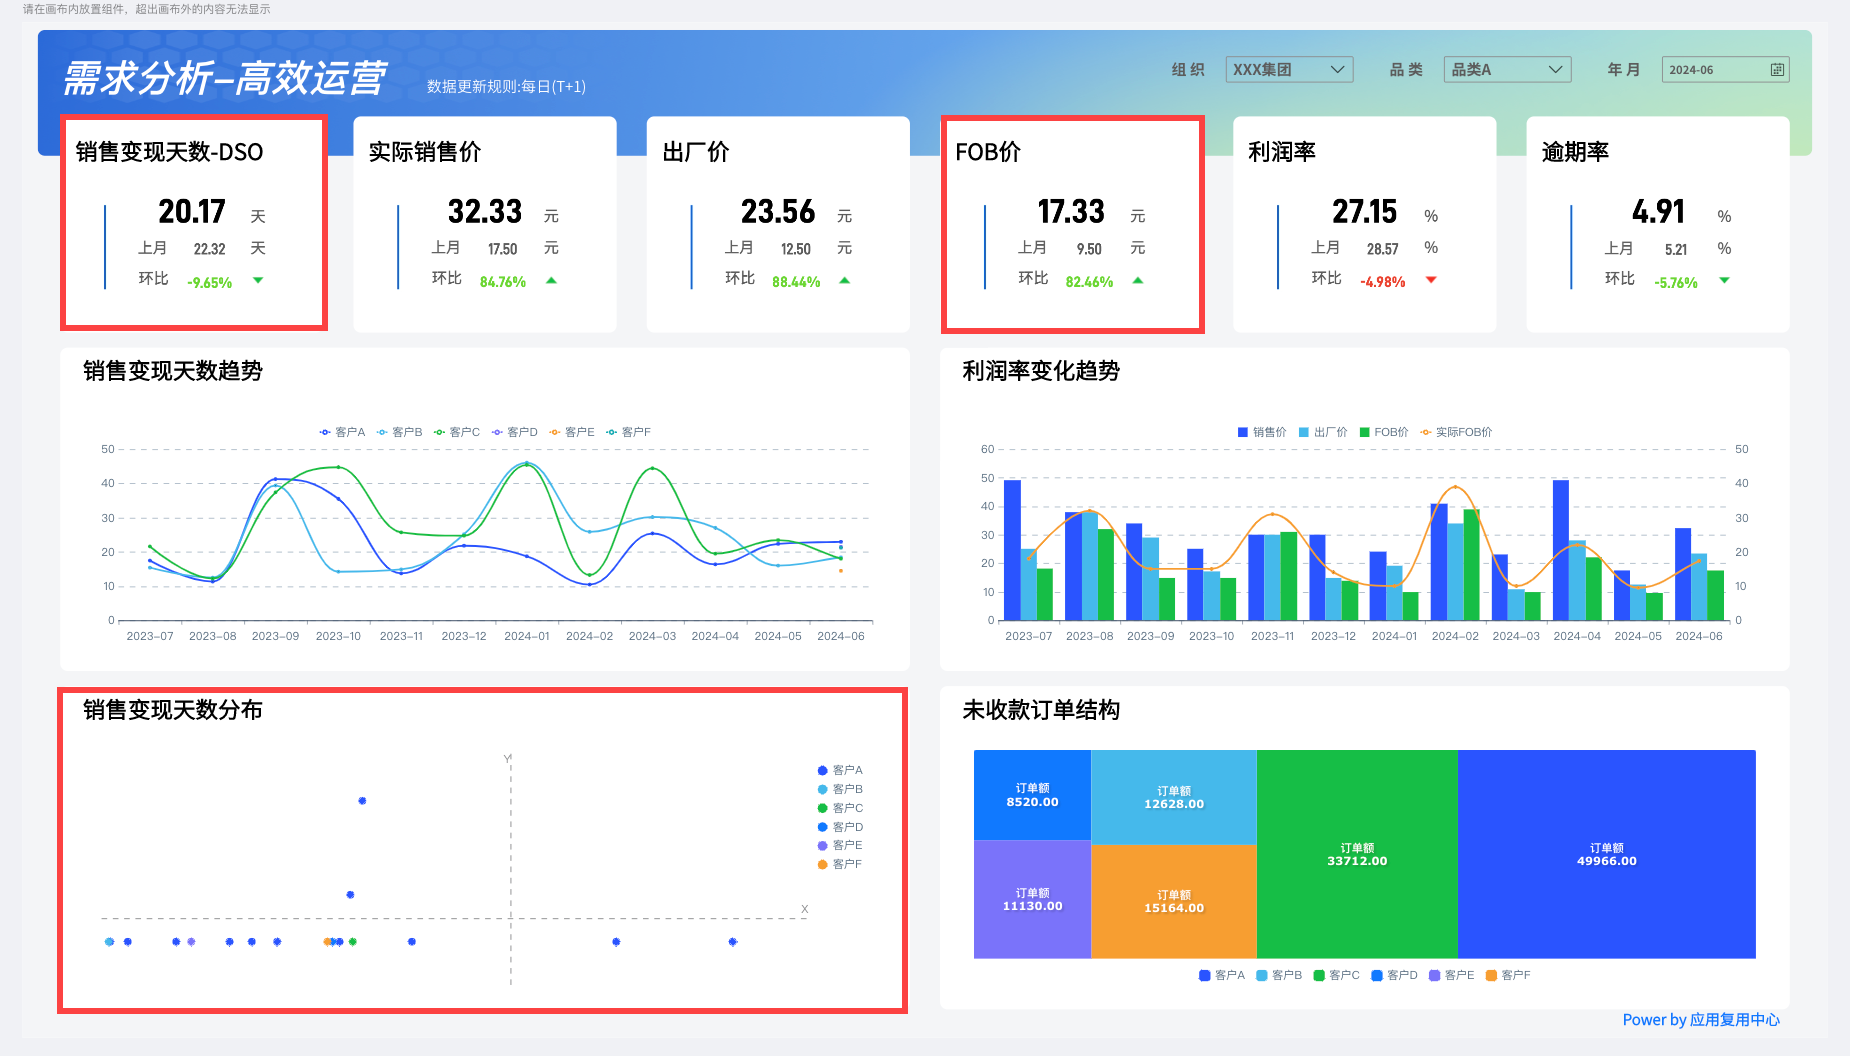1850x1056 pixels.
Task: Click the red down arrow in 利润率 card
Action: [x=1431, y=281]
